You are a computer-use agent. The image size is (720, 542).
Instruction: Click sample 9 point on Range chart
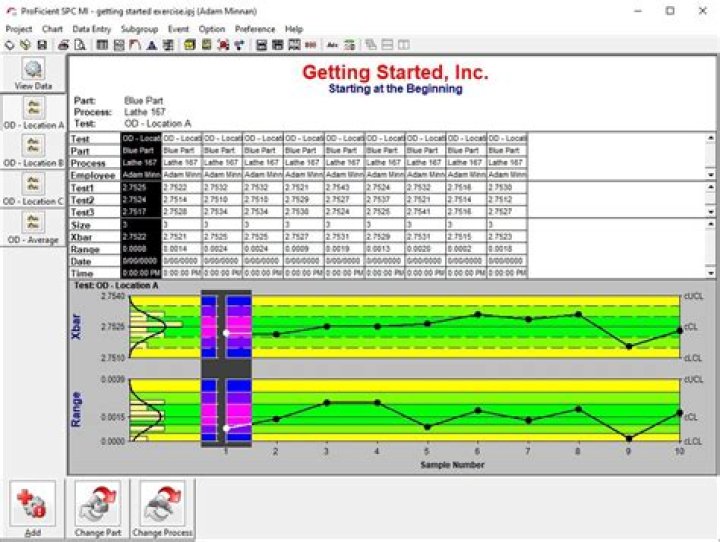(629, 439)
